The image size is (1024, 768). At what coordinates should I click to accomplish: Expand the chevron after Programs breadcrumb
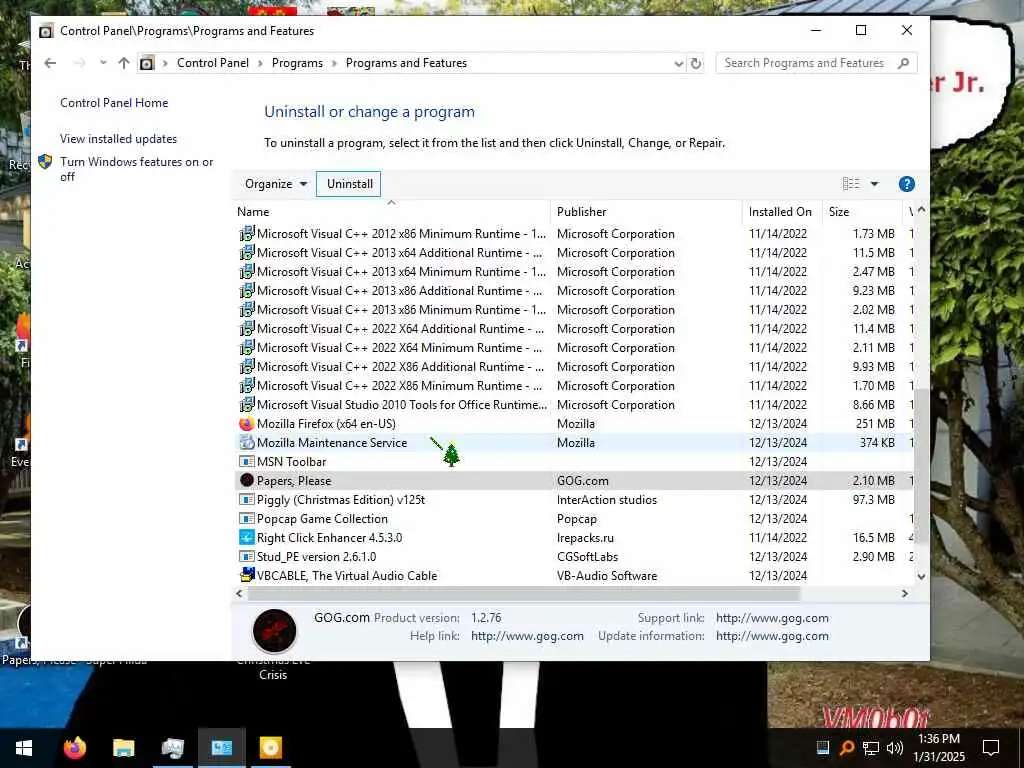pos(334,63)
